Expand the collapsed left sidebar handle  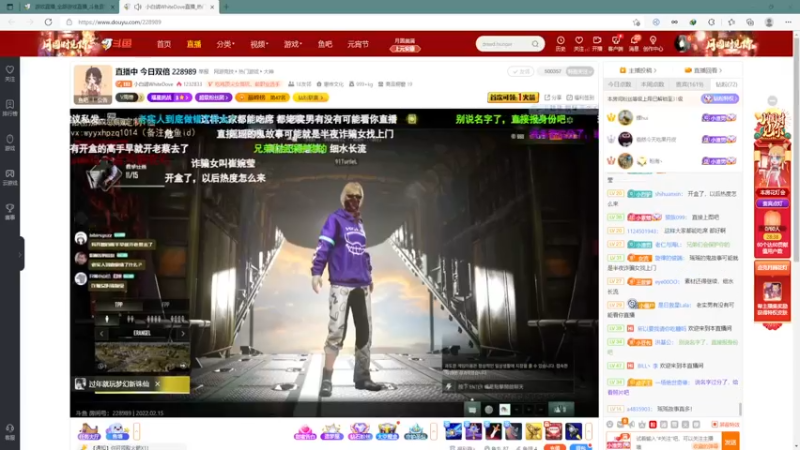[20, 254]
